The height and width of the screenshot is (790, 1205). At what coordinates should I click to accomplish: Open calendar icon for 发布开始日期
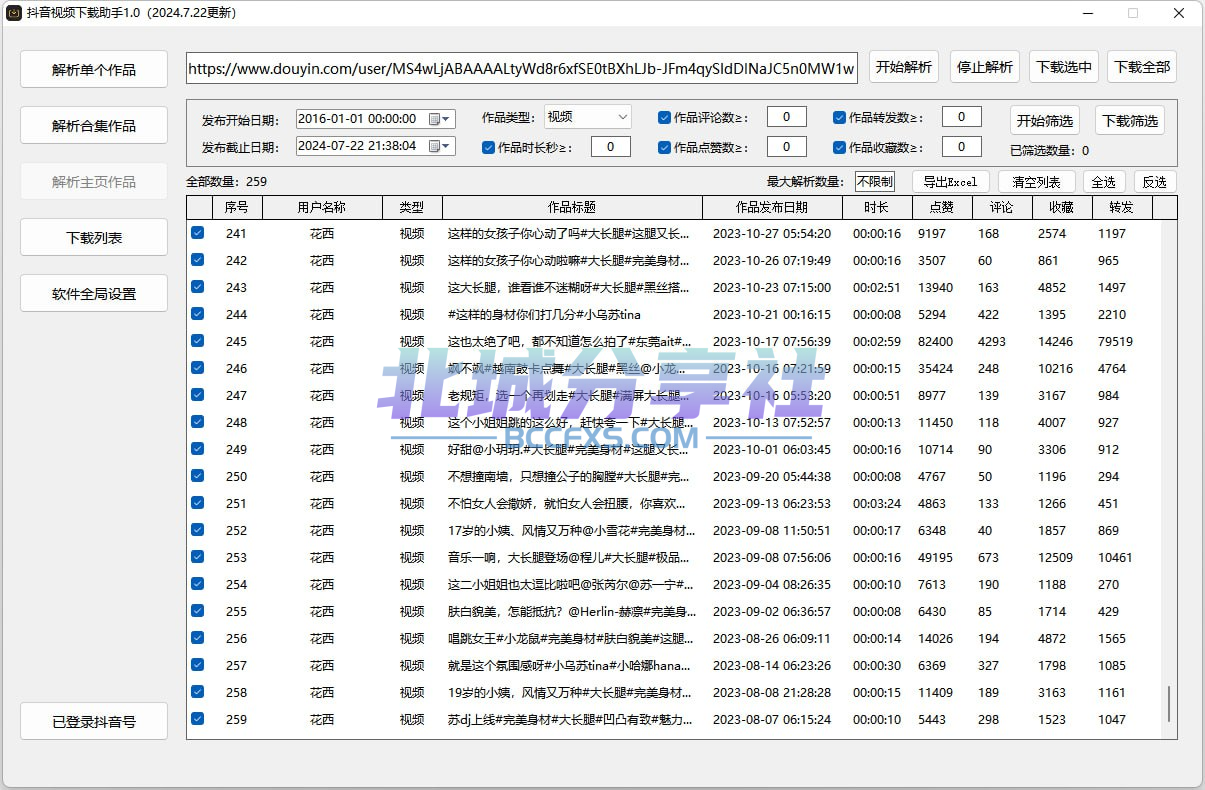coord(440,119)
